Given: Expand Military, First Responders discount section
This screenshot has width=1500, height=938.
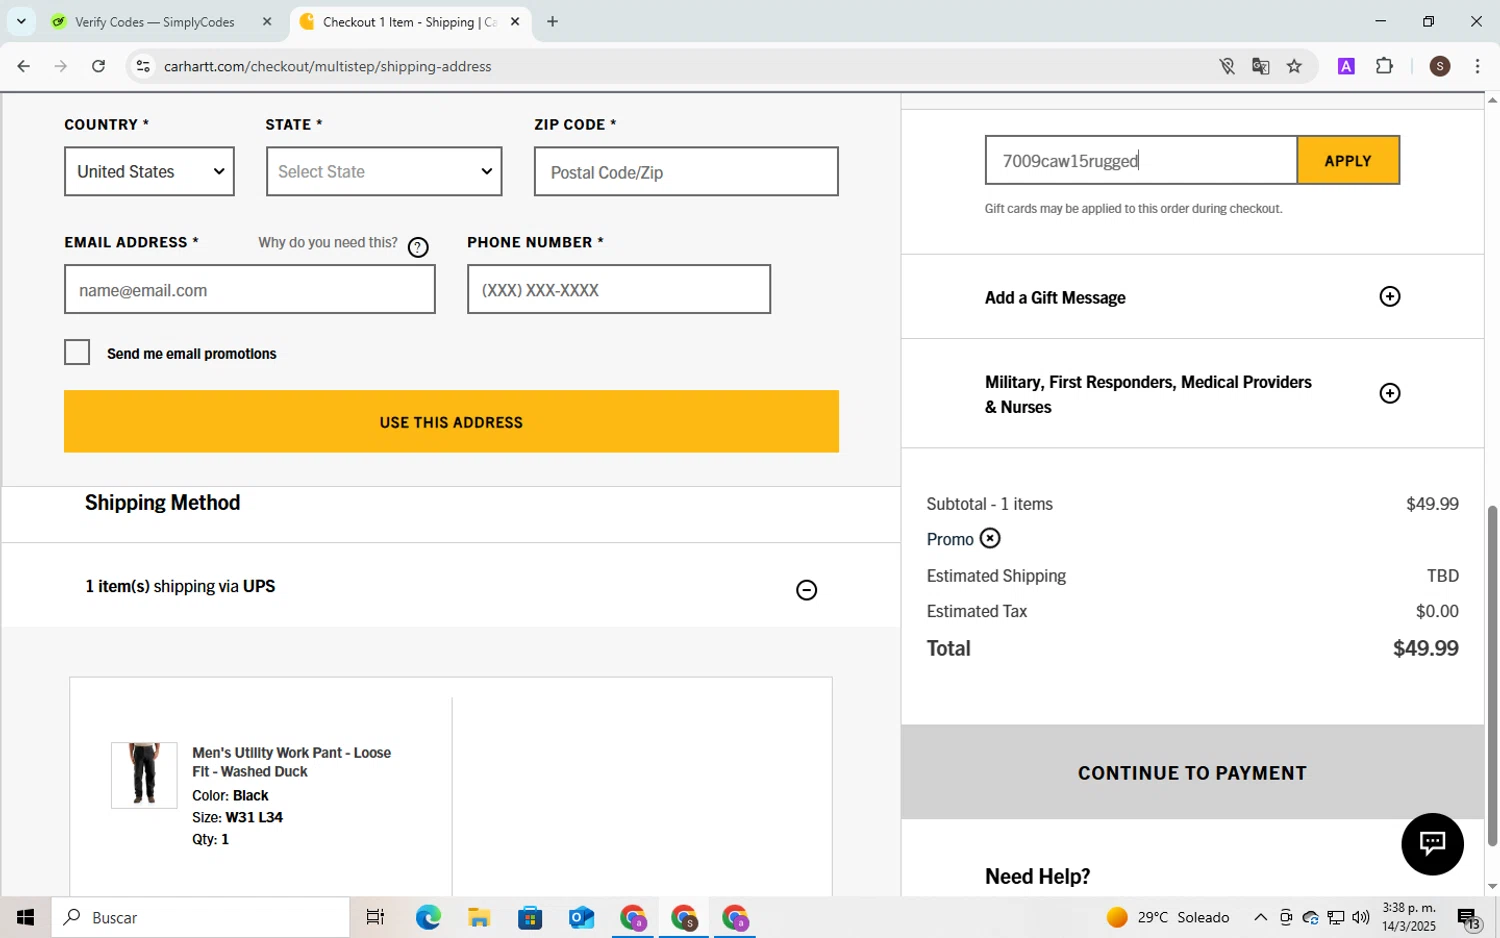Looking at the screenshot, I should (1389, 394).
